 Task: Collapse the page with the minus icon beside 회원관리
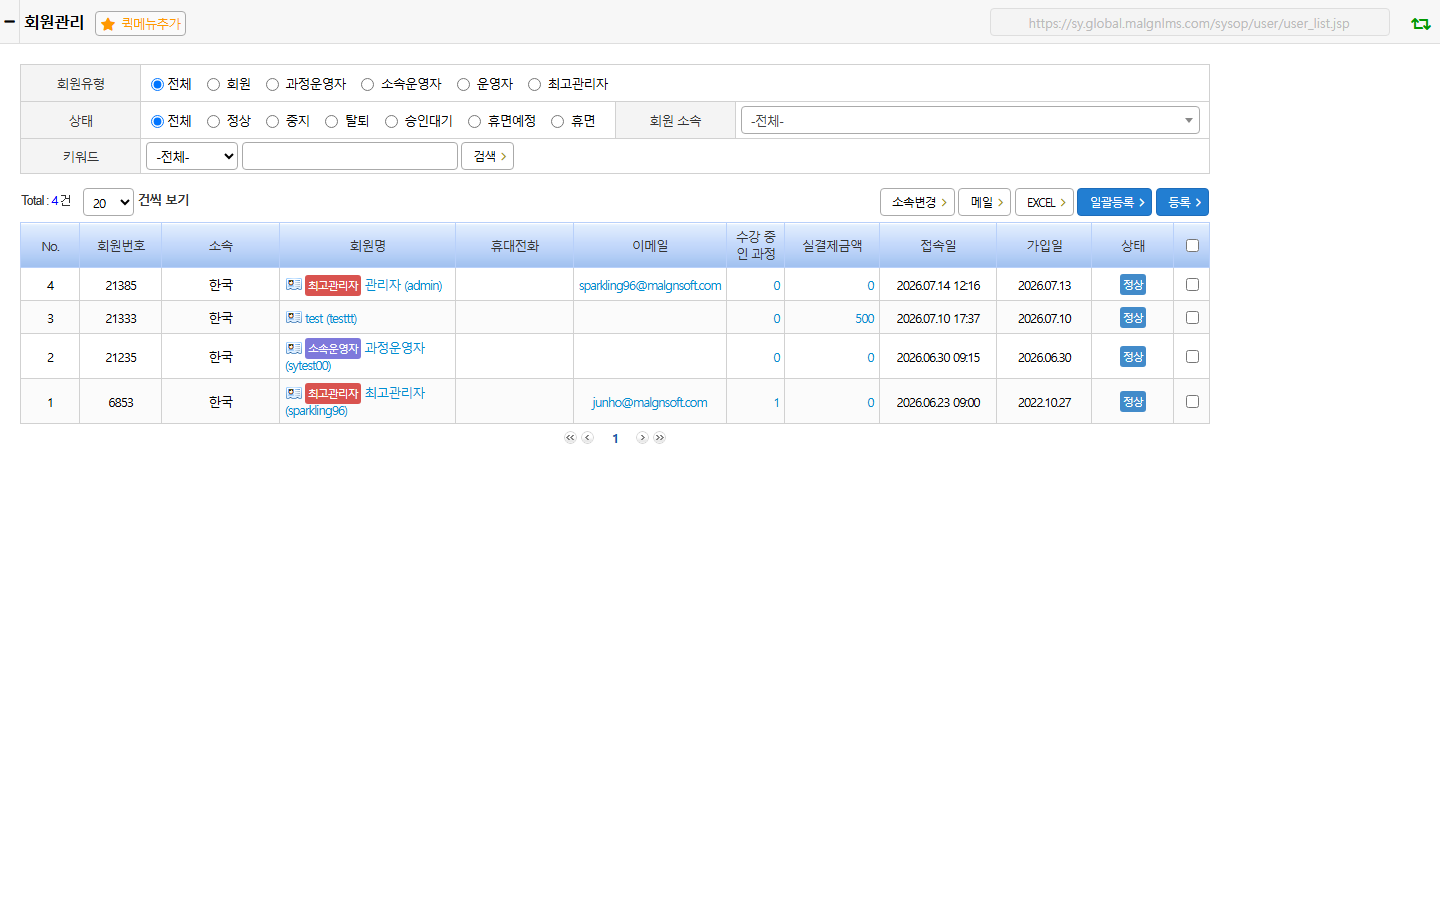tap(9, 21)
